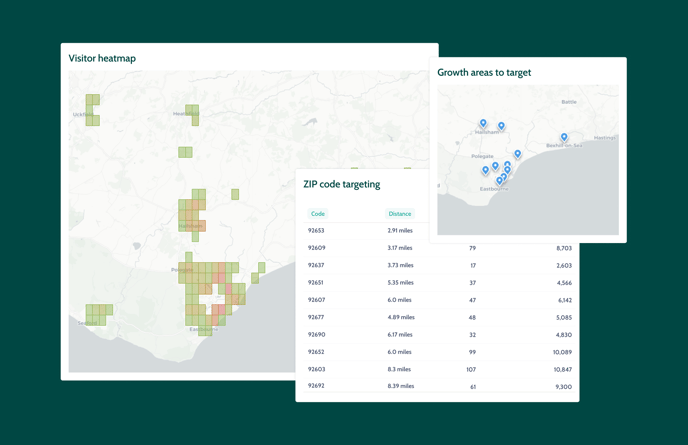
Task: Click the Hastings label on the growth map
Action: [605, 138]
